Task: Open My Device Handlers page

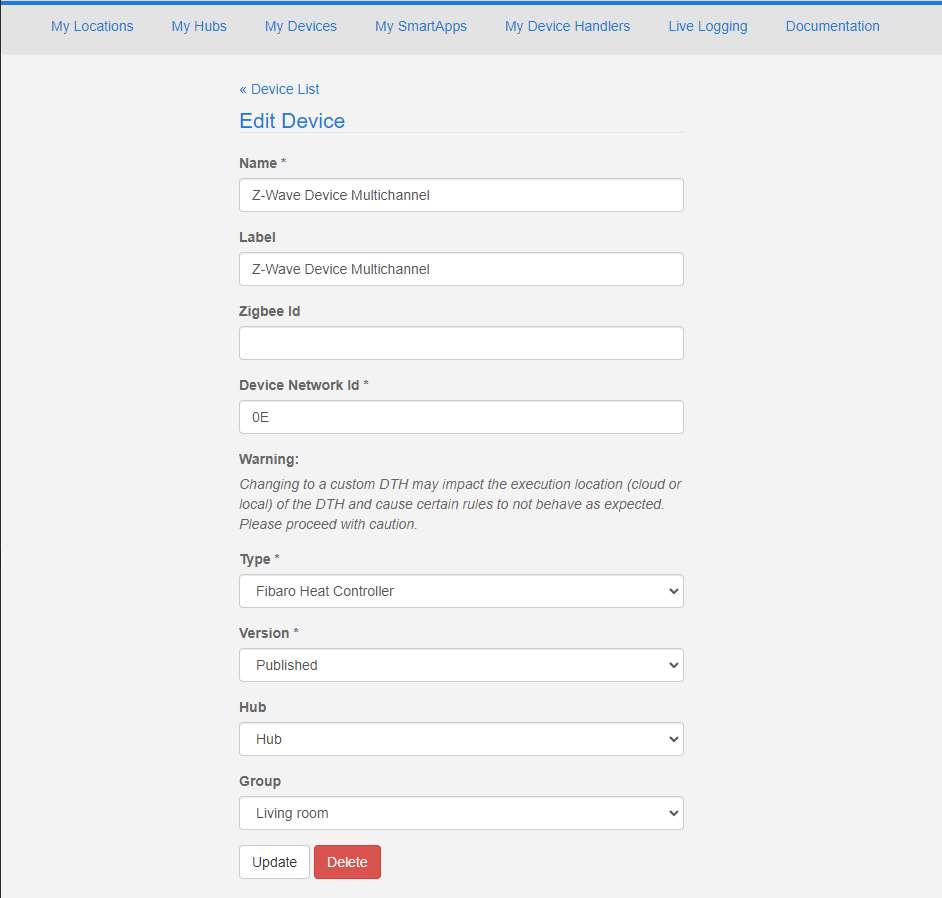Action: click(567, 26)
